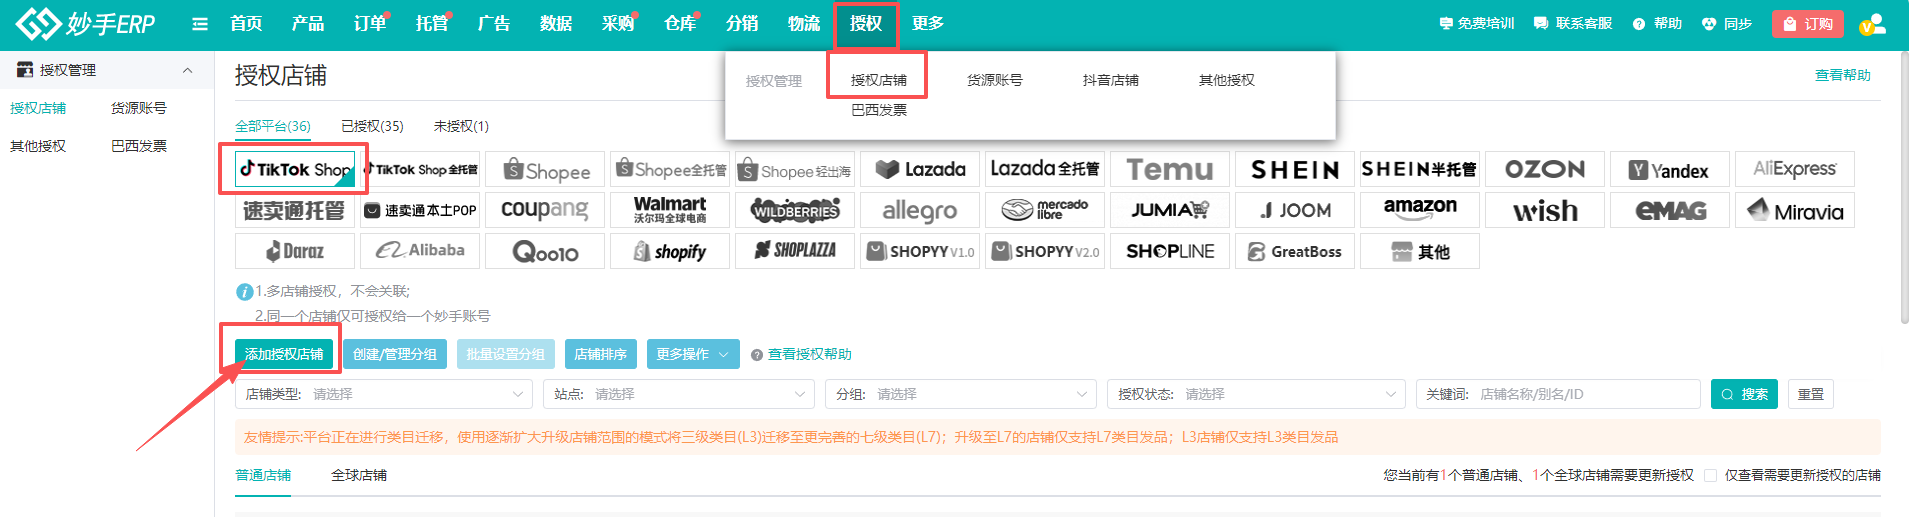Select the Shopee platform logo
Image resolution: width=1909 pixels, height=517 pixels.
click(545, 169)
